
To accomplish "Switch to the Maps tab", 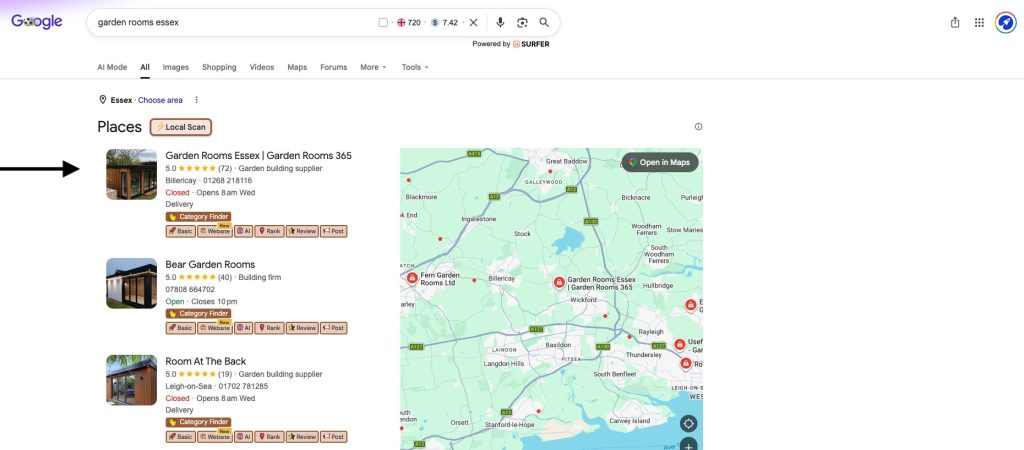I will [x=297, y=67].
